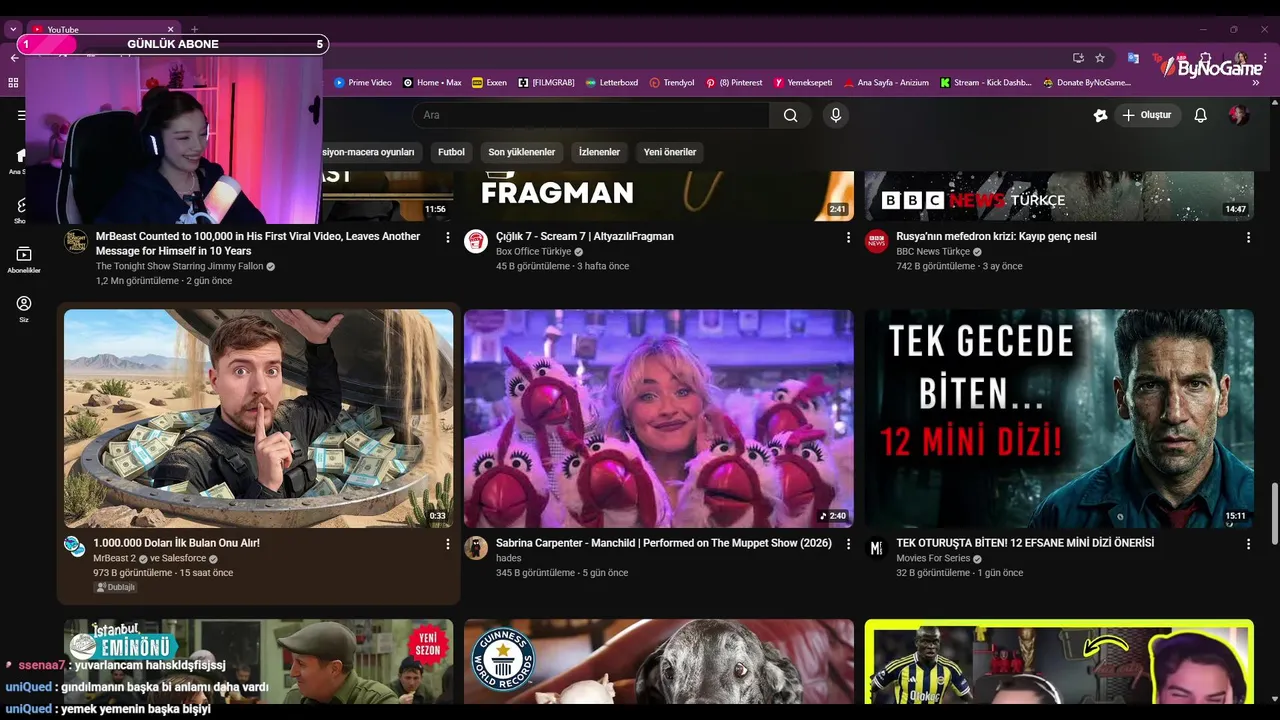Open options menu for Çığlık 7 video

coord(848,237)
